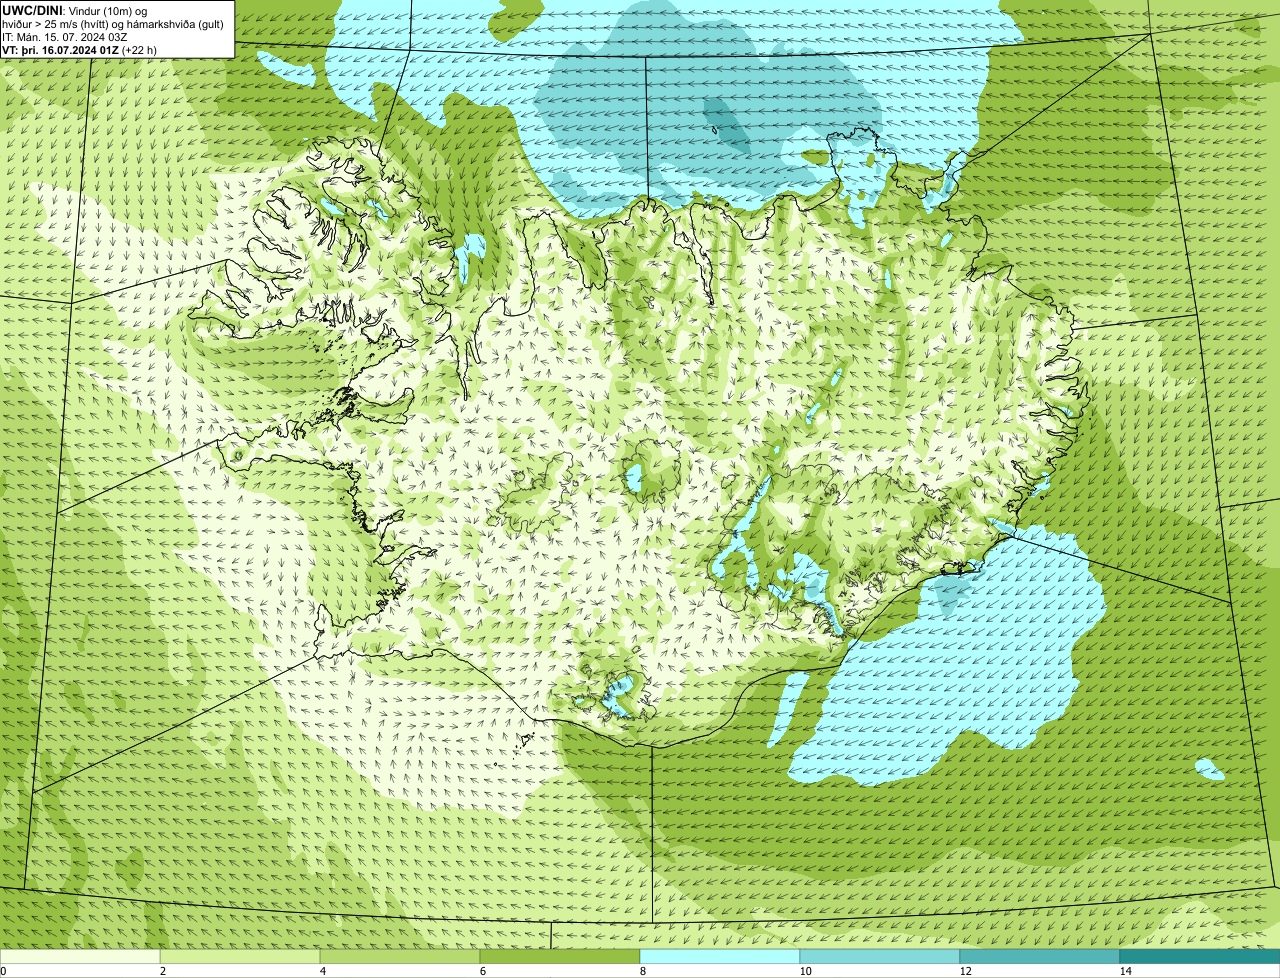Click the legend label "14"
This screenshot has width=1280, height=978.
click(1125, 971)
